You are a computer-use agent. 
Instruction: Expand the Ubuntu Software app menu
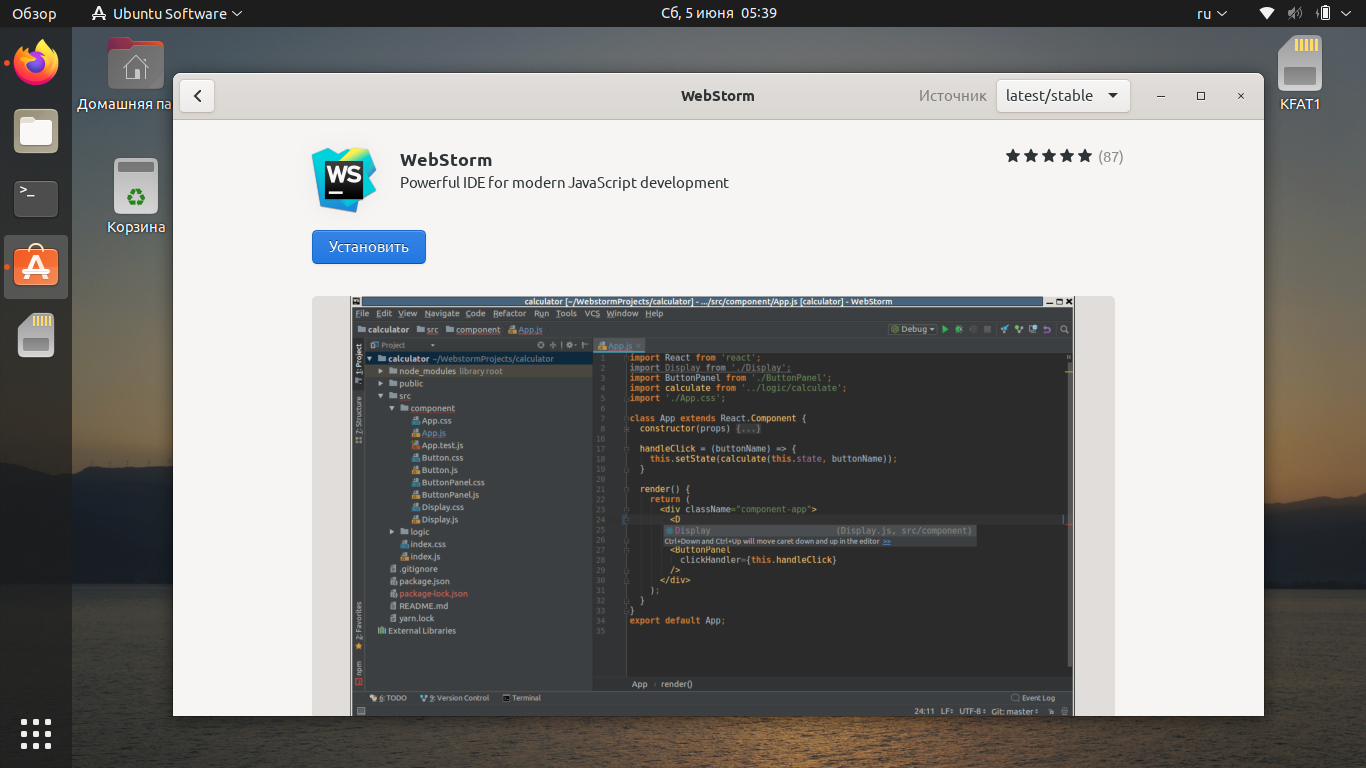(x=166, y=13)
